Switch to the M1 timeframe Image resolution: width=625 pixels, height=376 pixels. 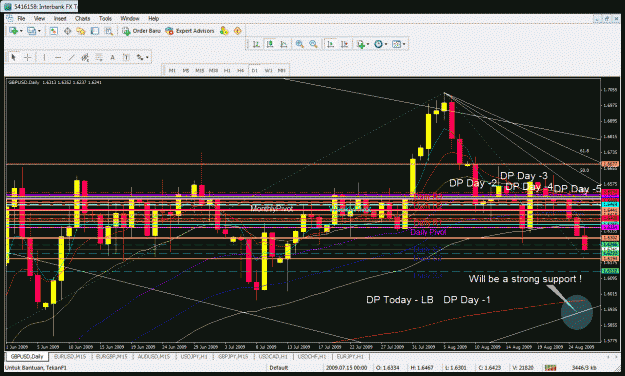[x=172, y=70]
